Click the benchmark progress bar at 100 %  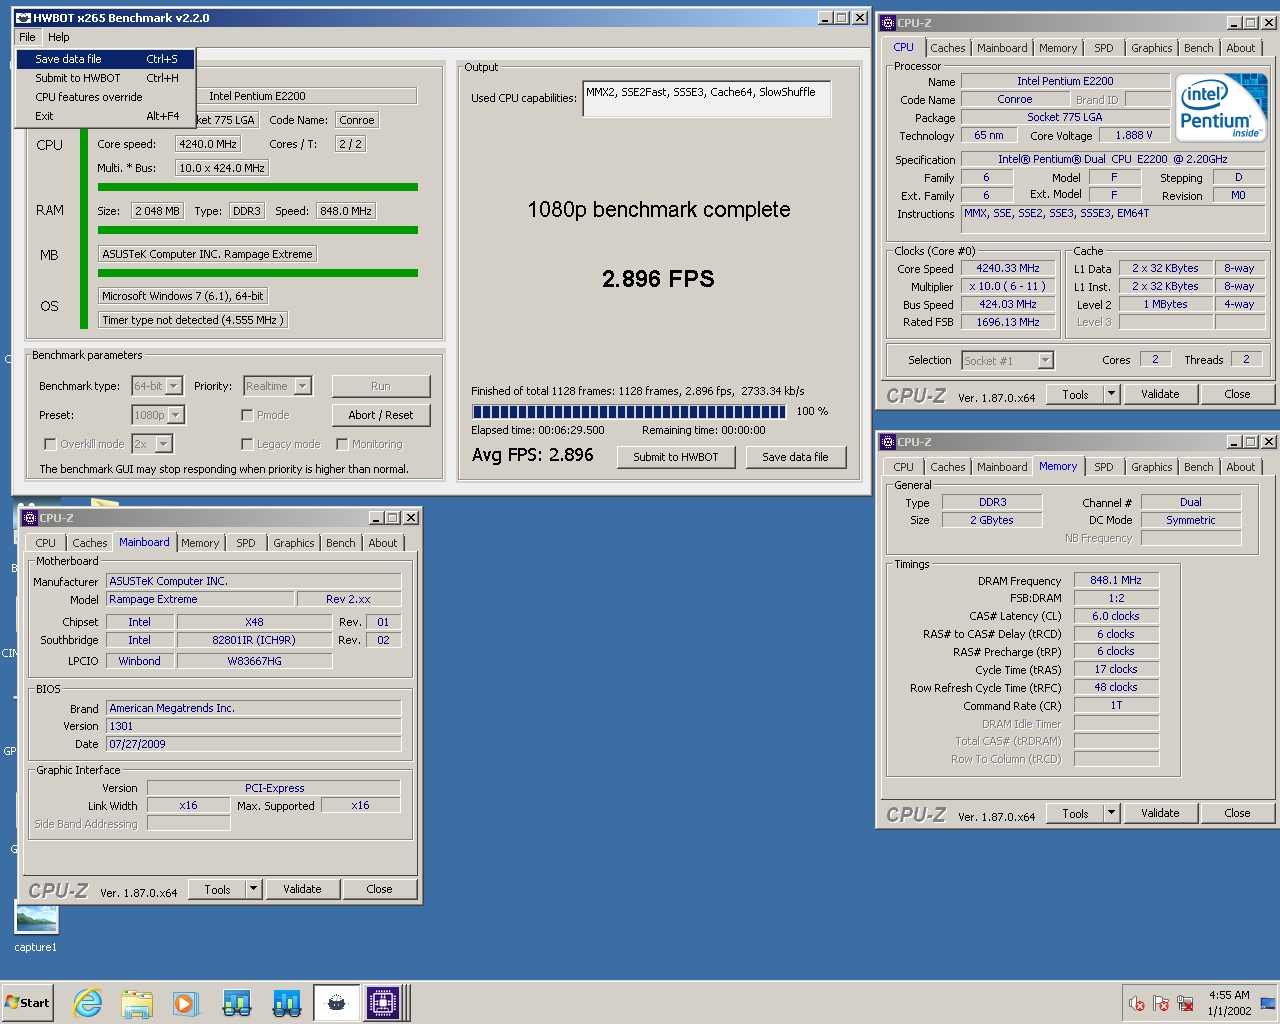click(629, 412)
